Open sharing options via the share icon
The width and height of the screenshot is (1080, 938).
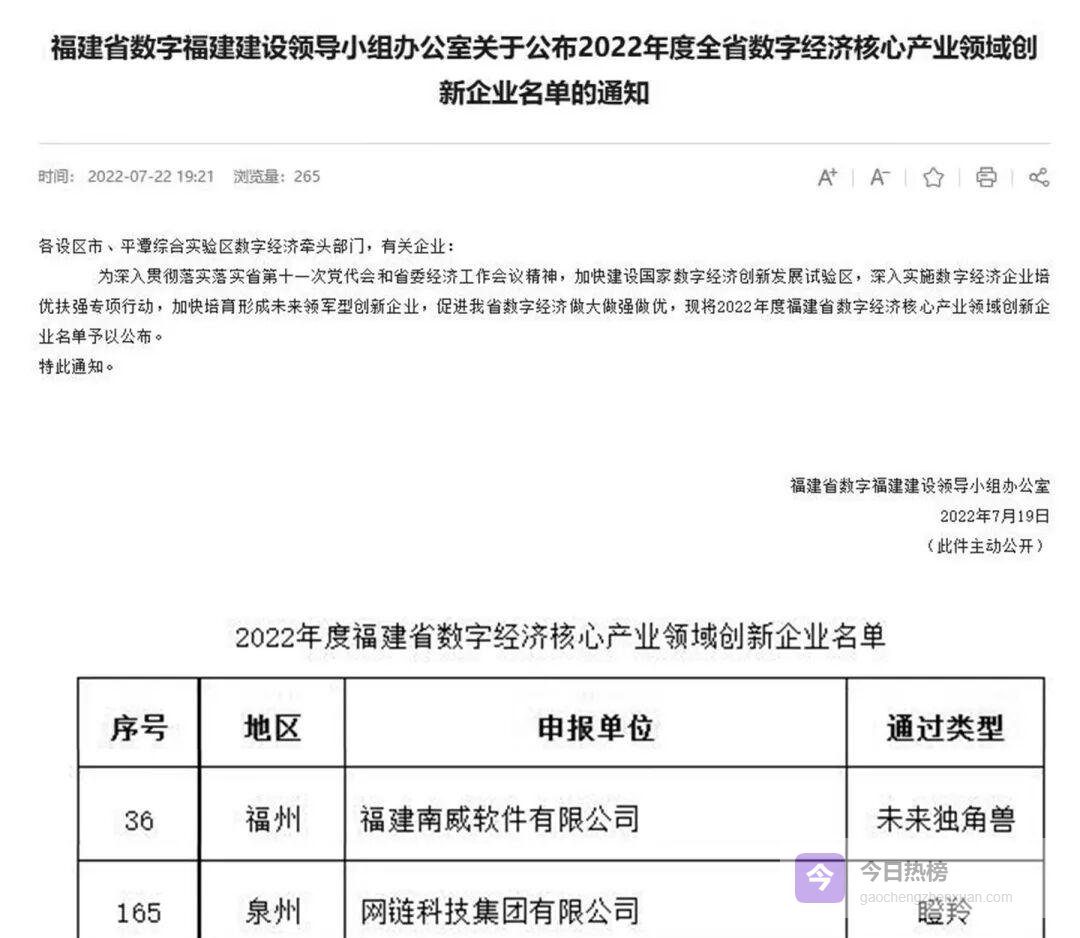click(x=1039, y=177)
